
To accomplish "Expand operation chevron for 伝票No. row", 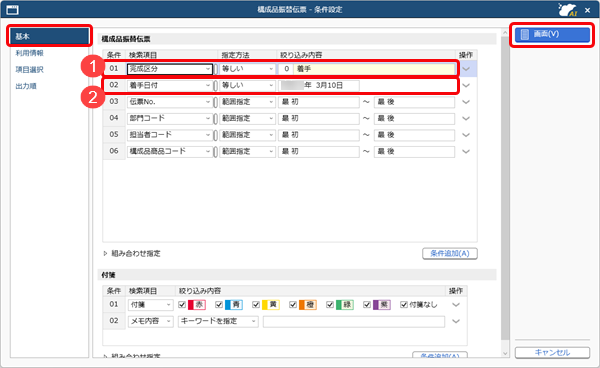I will point(466,102).
